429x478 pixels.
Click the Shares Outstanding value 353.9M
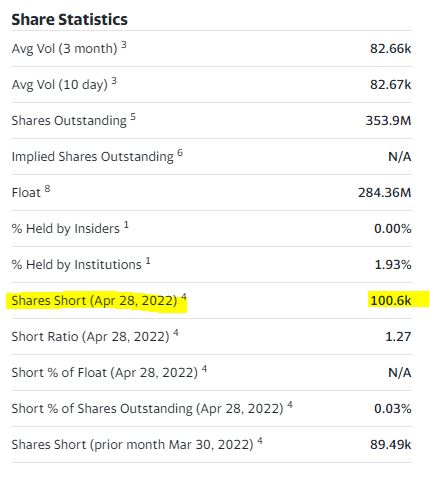point(388,120)
